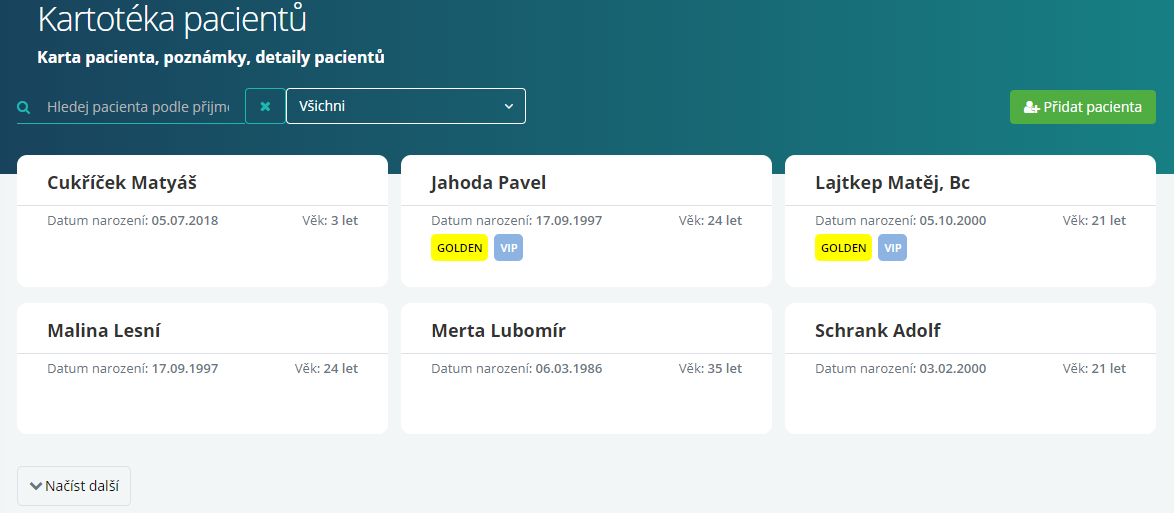Open the Všichni filter dropdown
This screenshot has width=1174, height=513.
[x=406, y=106]
